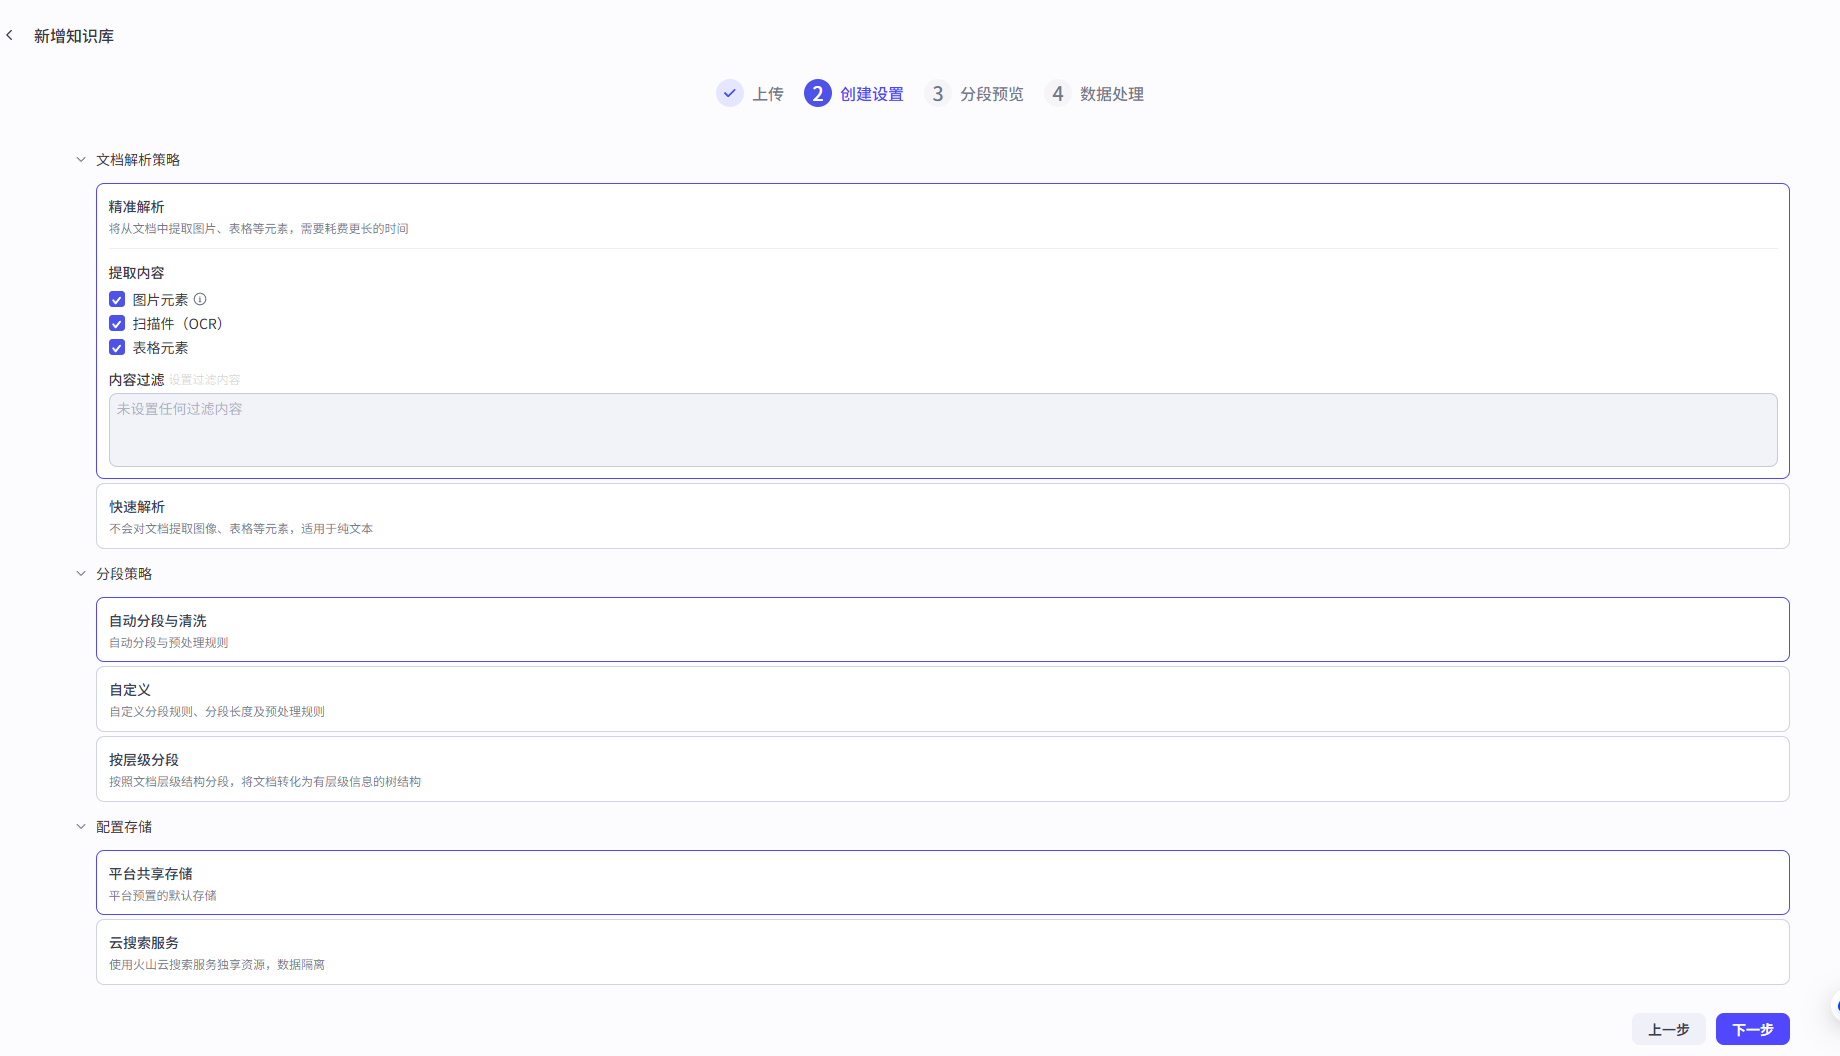
Task: Click the 下一步 button
Action: coord(1753,1029)
